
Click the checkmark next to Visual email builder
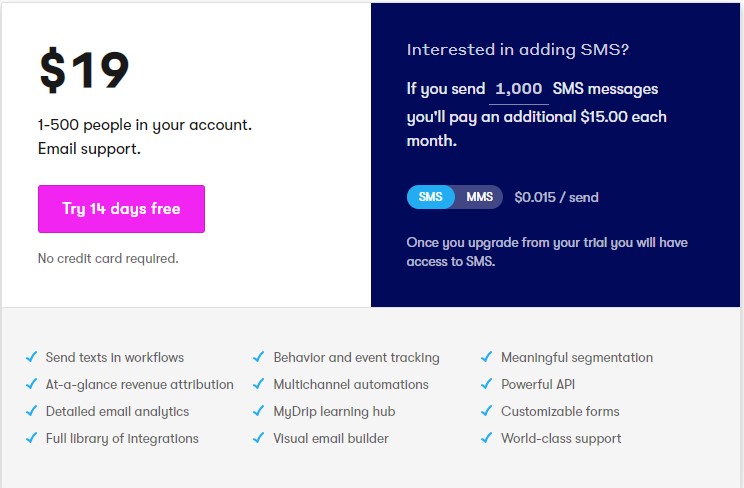point(259,438)
